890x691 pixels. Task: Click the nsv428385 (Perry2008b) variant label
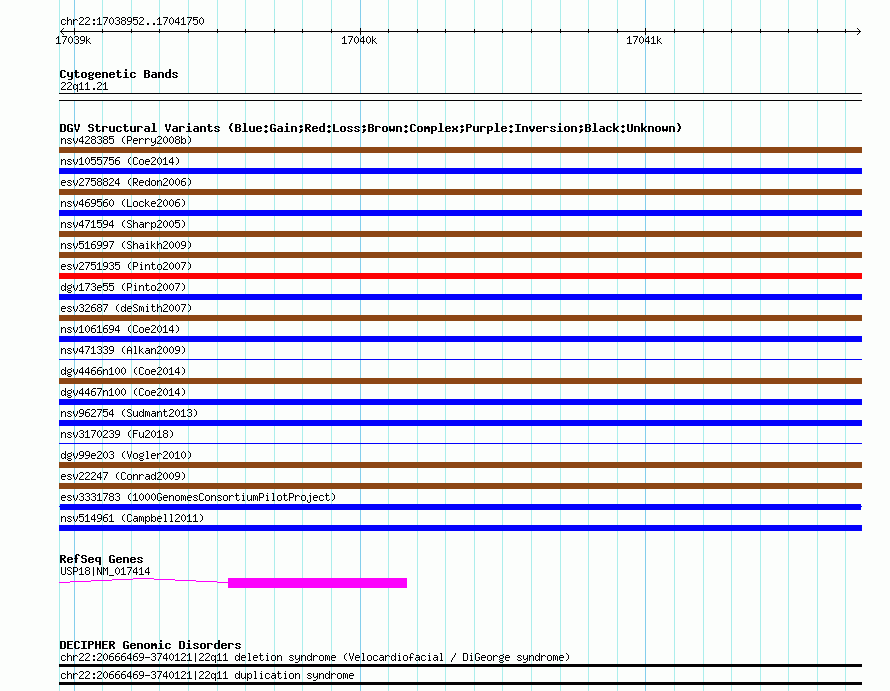pyautogui.click(x=126, y=140)
